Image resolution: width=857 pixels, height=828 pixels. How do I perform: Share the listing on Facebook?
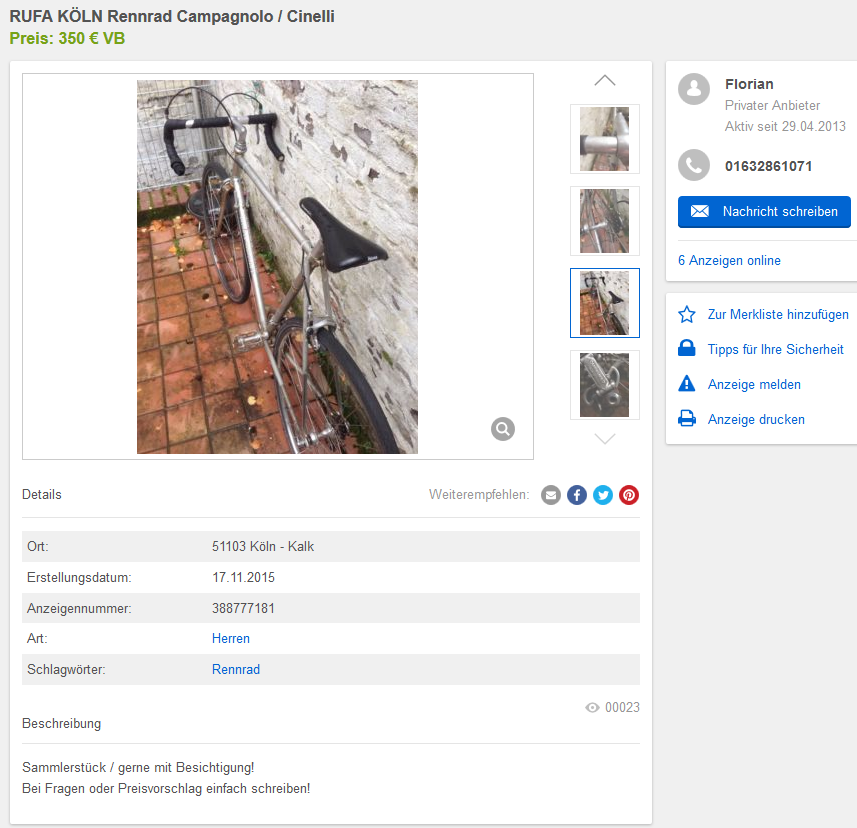(577, 495)
